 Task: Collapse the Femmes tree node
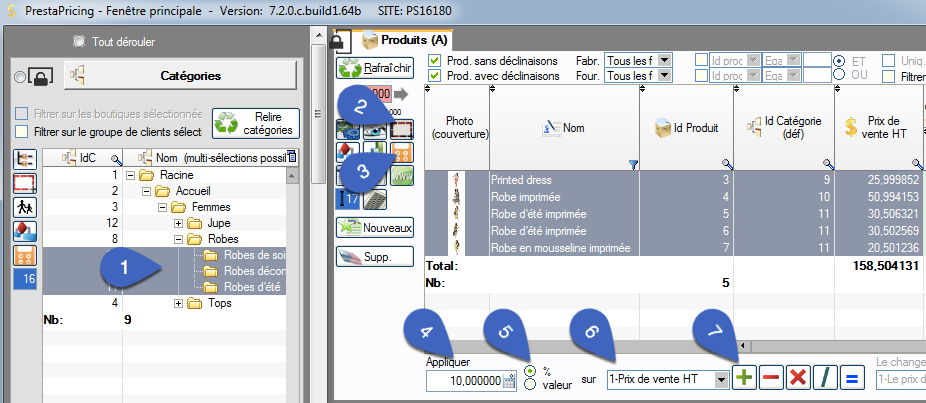(162, 207)
